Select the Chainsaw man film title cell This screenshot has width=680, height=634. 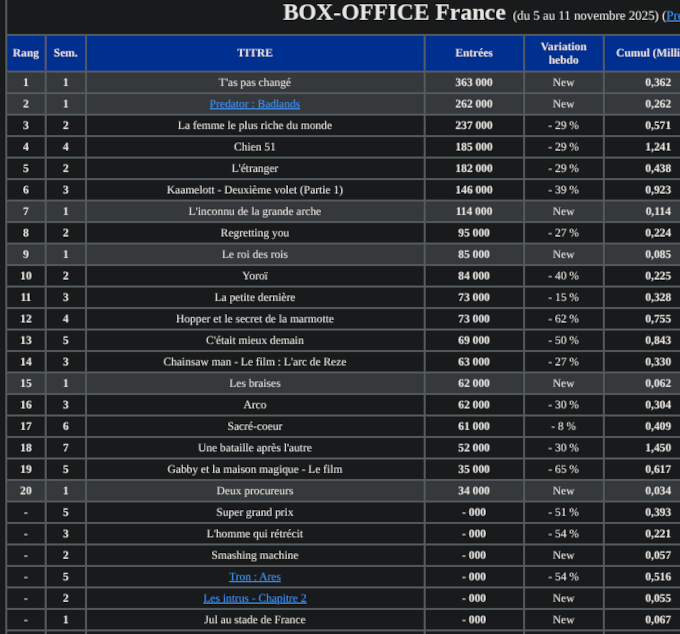pos(254,362)
